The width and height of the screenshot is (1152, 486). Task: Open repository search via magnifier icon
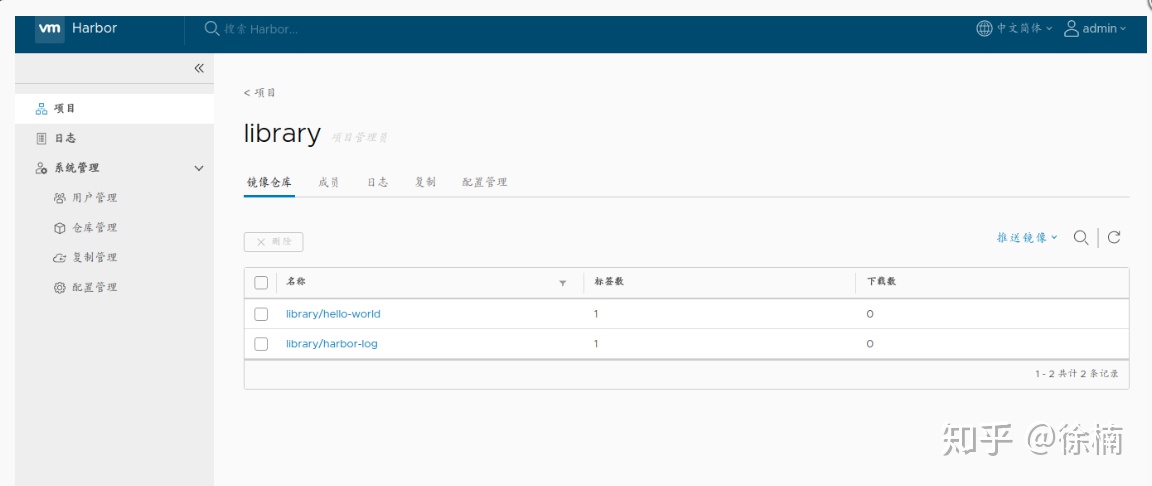[x=1081, y=237]
